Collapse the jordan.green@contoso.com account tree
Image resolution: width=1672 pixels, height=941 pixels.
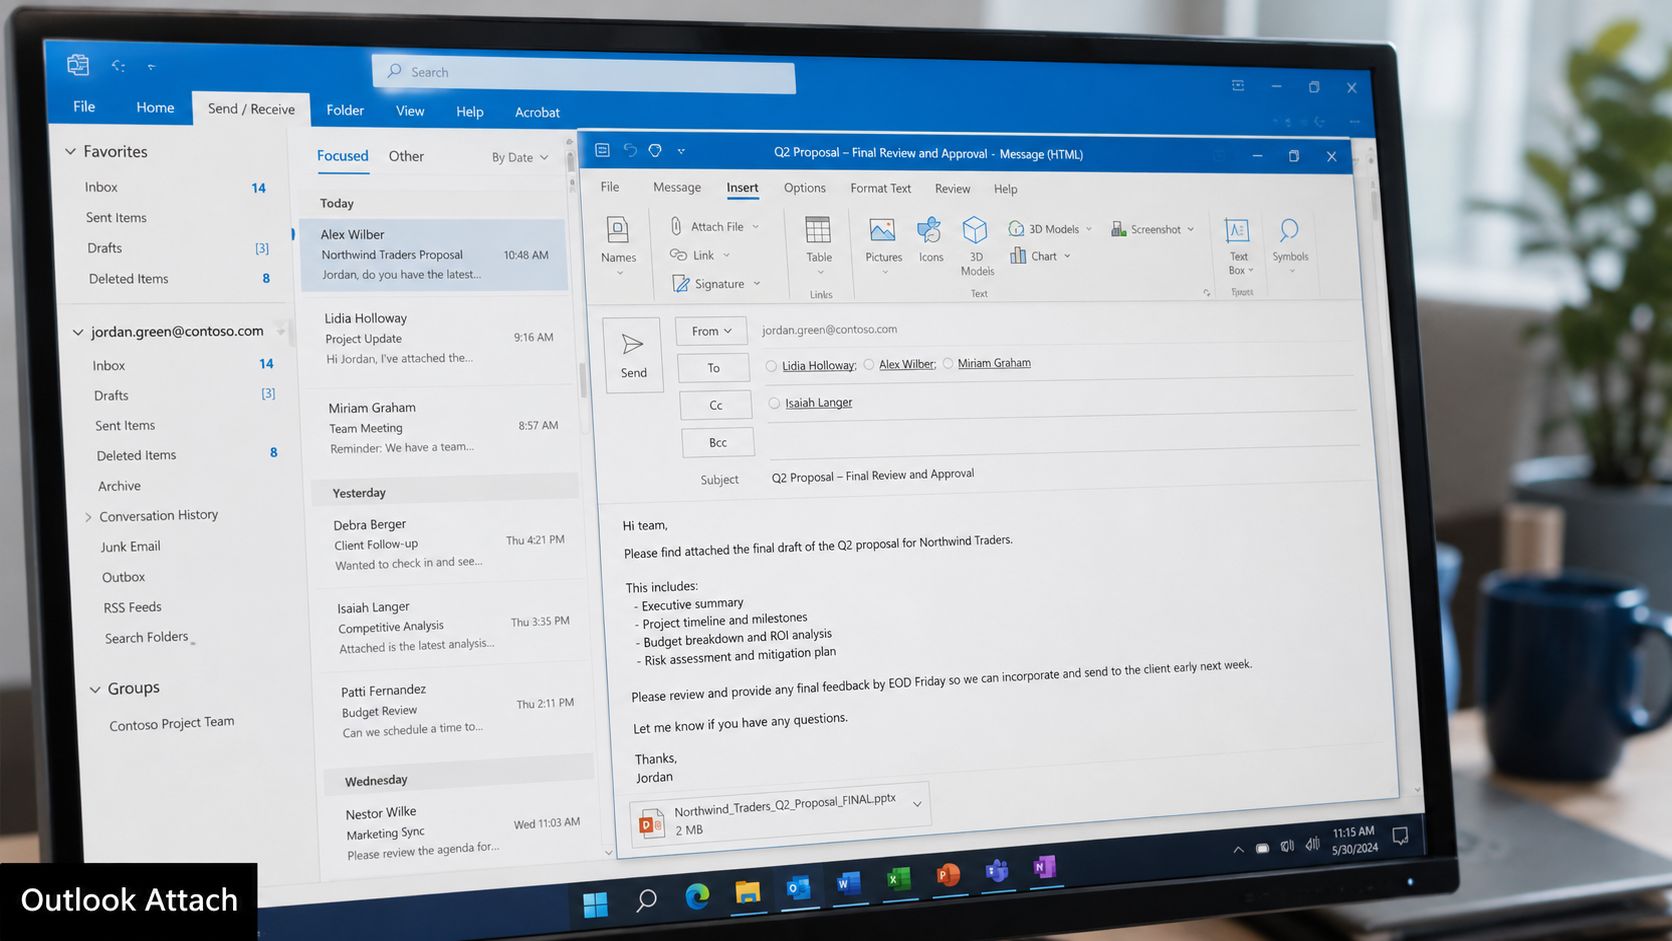pyautogui.click(x=77, y=332)
